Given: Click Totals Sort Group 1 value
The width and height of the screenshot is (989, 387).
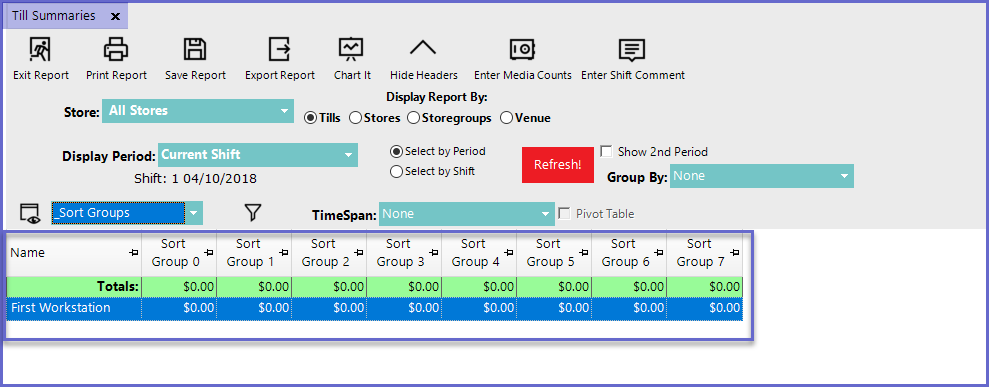Looking at the screenshot, I should (254, 287).
